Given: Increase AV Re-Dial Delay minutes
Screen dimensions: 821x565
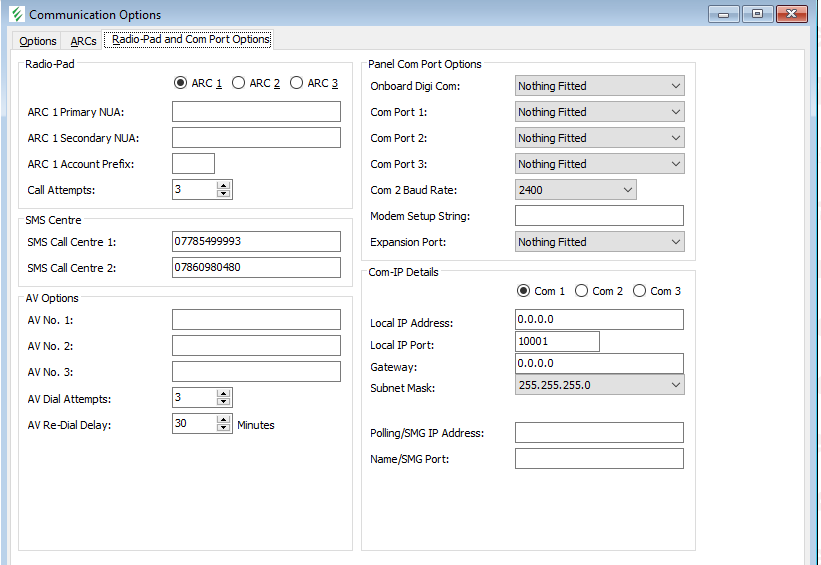Looking at the screenshot, I should click(x=224, y=419).
